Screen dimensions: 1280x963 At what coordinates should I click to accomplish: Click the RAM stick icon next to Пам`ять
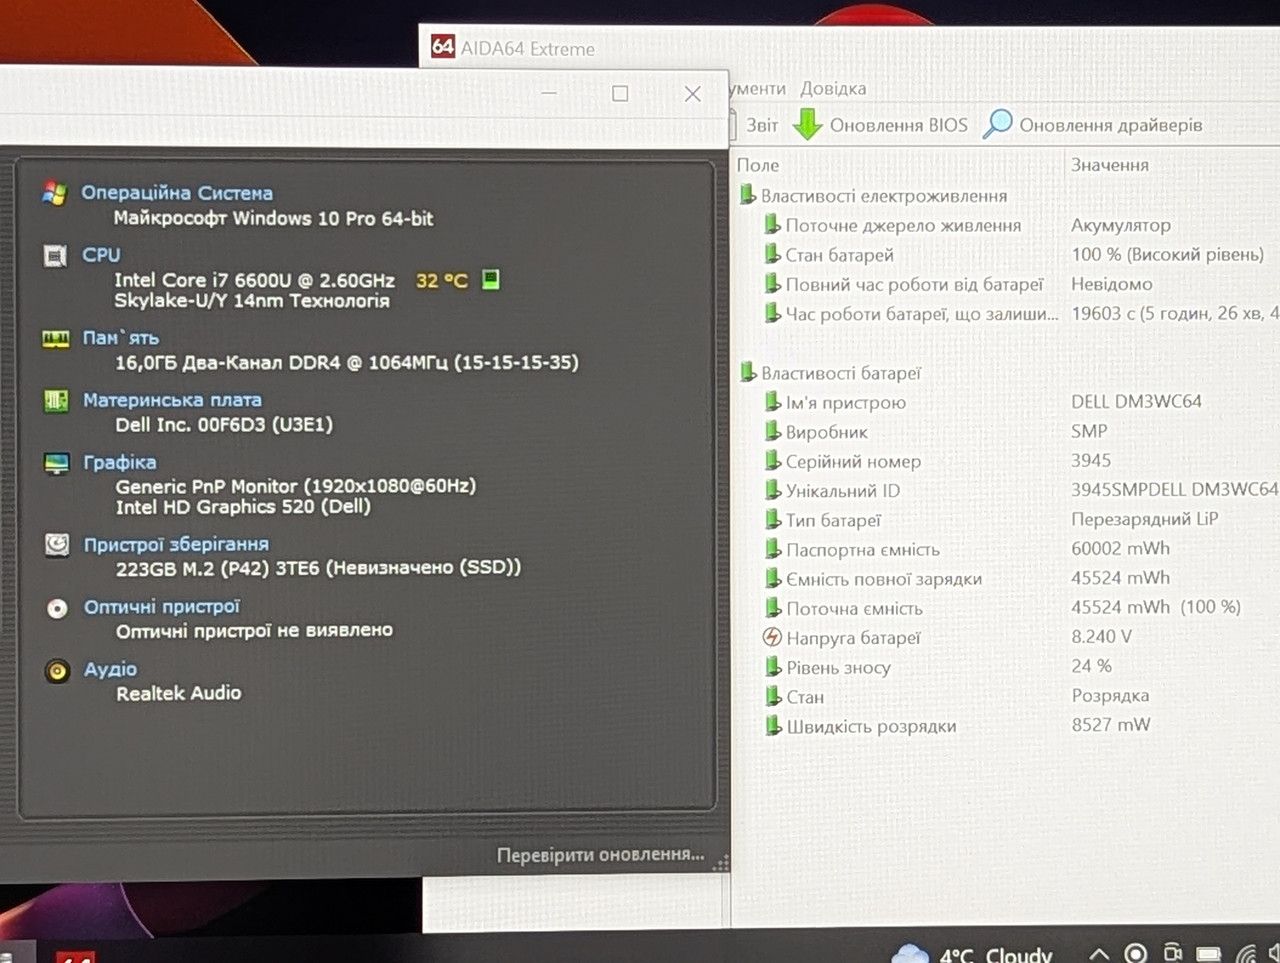(x=56, y=339)
